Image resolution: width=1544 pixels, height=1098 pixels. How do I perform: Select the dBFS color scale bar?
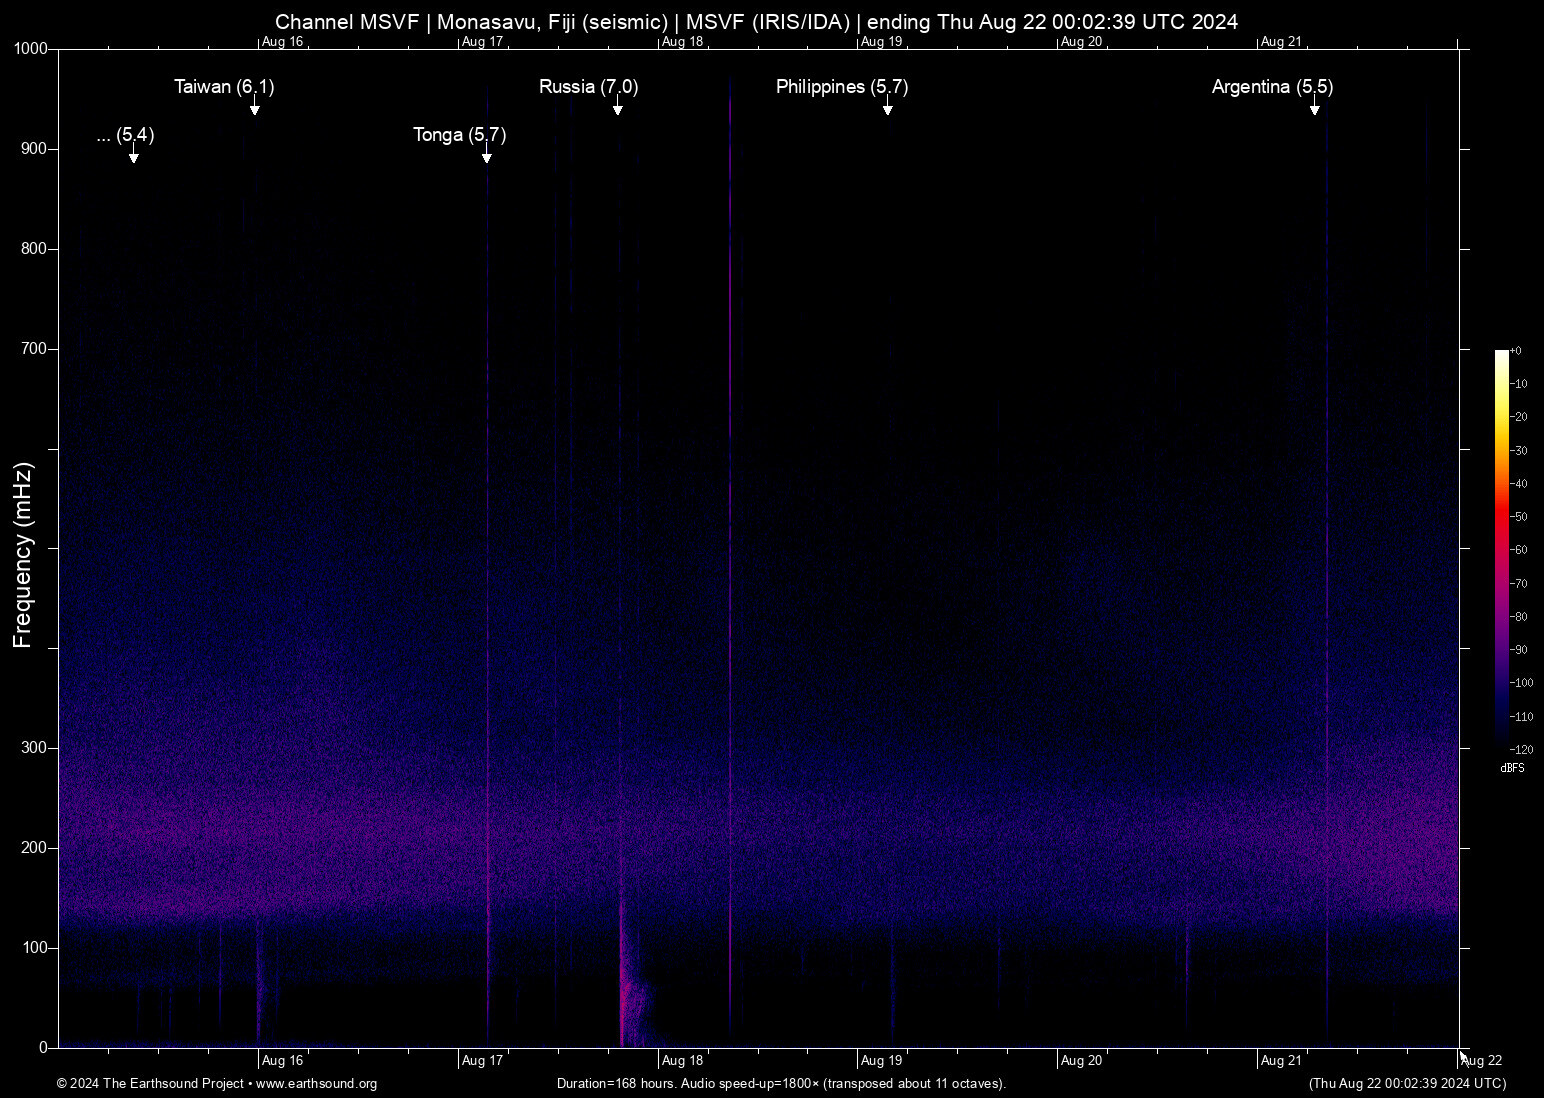pyautogui.click(x=1504, y=550)
